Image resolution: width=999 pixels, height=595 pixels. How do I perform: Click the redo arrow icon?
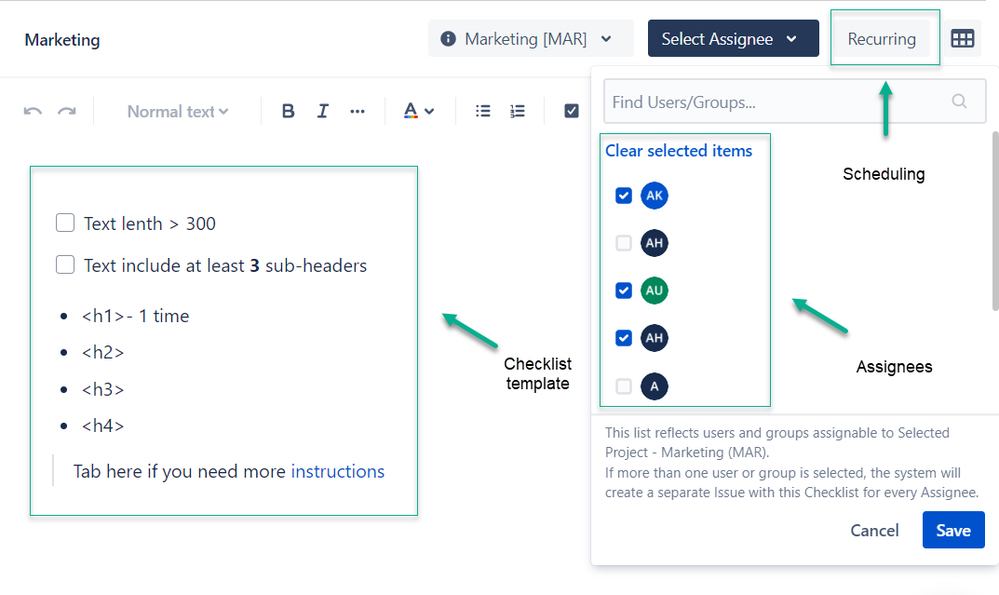point(66,111)
